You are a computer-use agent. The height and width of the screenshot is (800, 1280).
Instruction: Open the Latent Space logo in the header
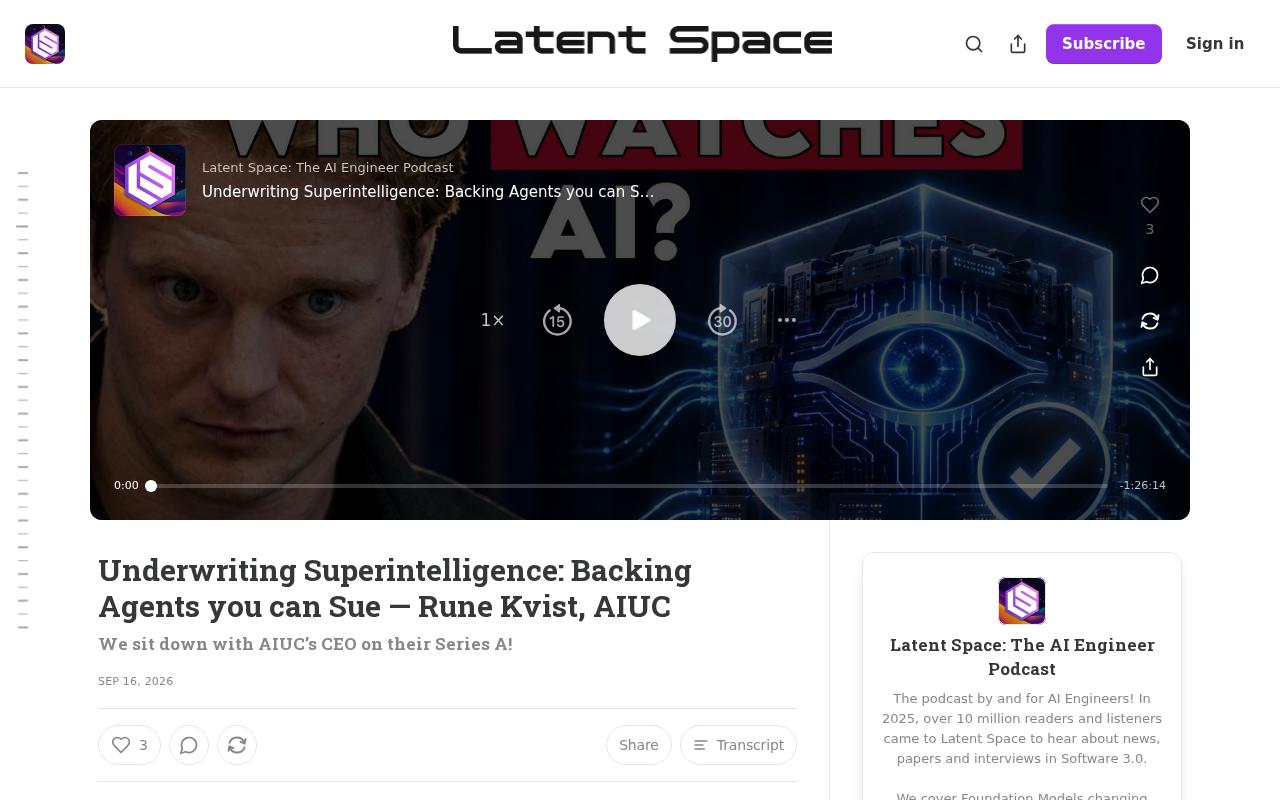[x=45, y=44]
